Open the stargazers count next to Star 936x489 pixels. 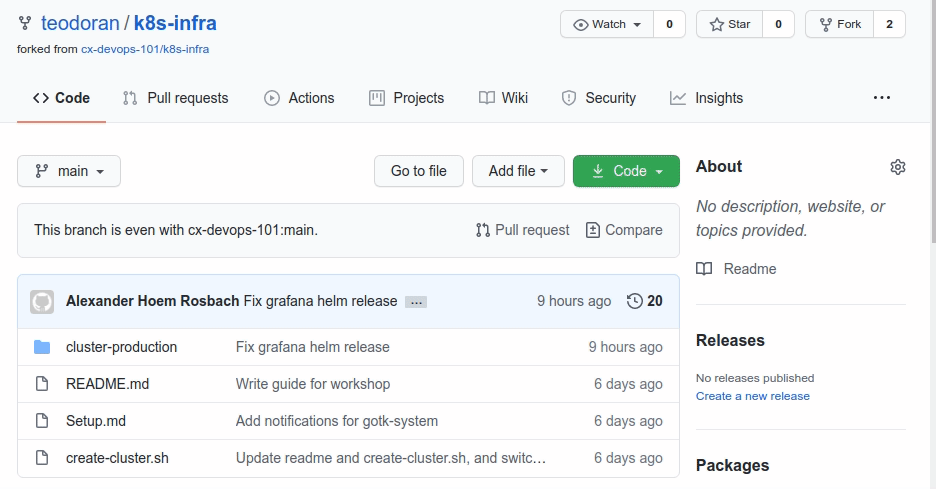(x=778, y=24)
